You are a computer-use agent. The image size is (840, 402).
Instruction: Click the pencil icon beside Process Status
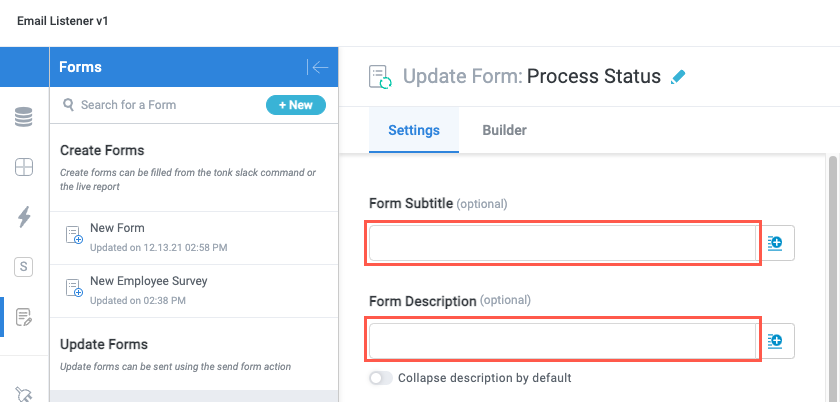pos(679,76)
